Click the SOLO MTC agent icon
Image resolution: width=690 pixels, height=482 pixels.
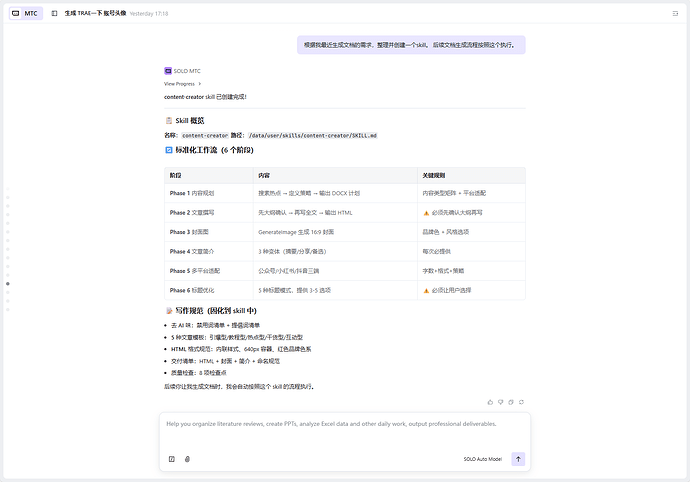[x=168, y=71]
